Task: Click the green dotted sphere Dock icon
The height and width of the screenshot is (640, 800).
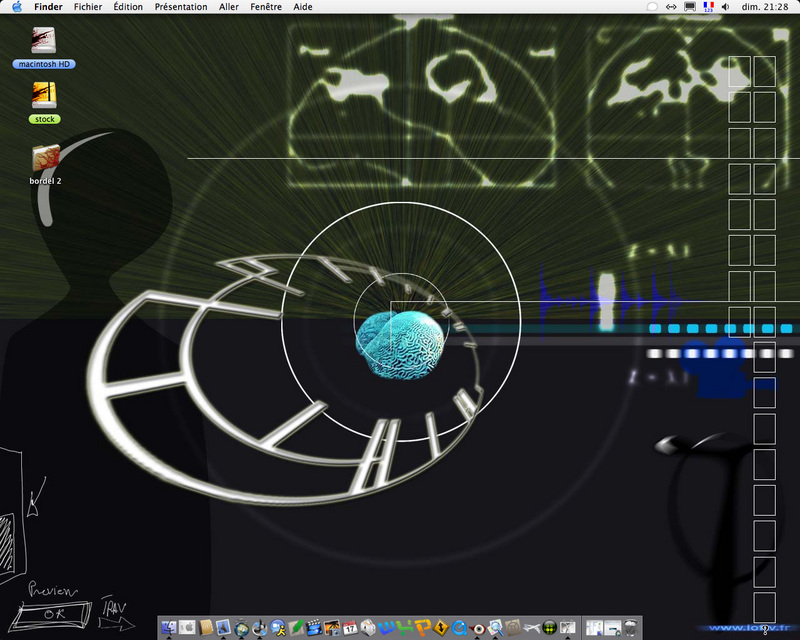Action: pyautogui.click(x=550, y=627)
